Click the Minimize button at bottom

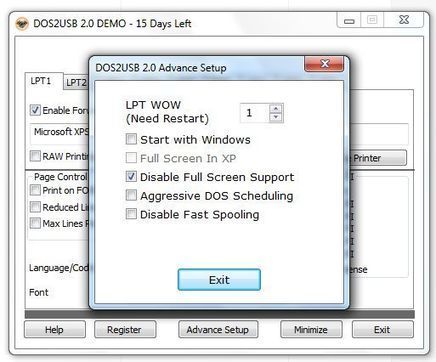(311, 330)
